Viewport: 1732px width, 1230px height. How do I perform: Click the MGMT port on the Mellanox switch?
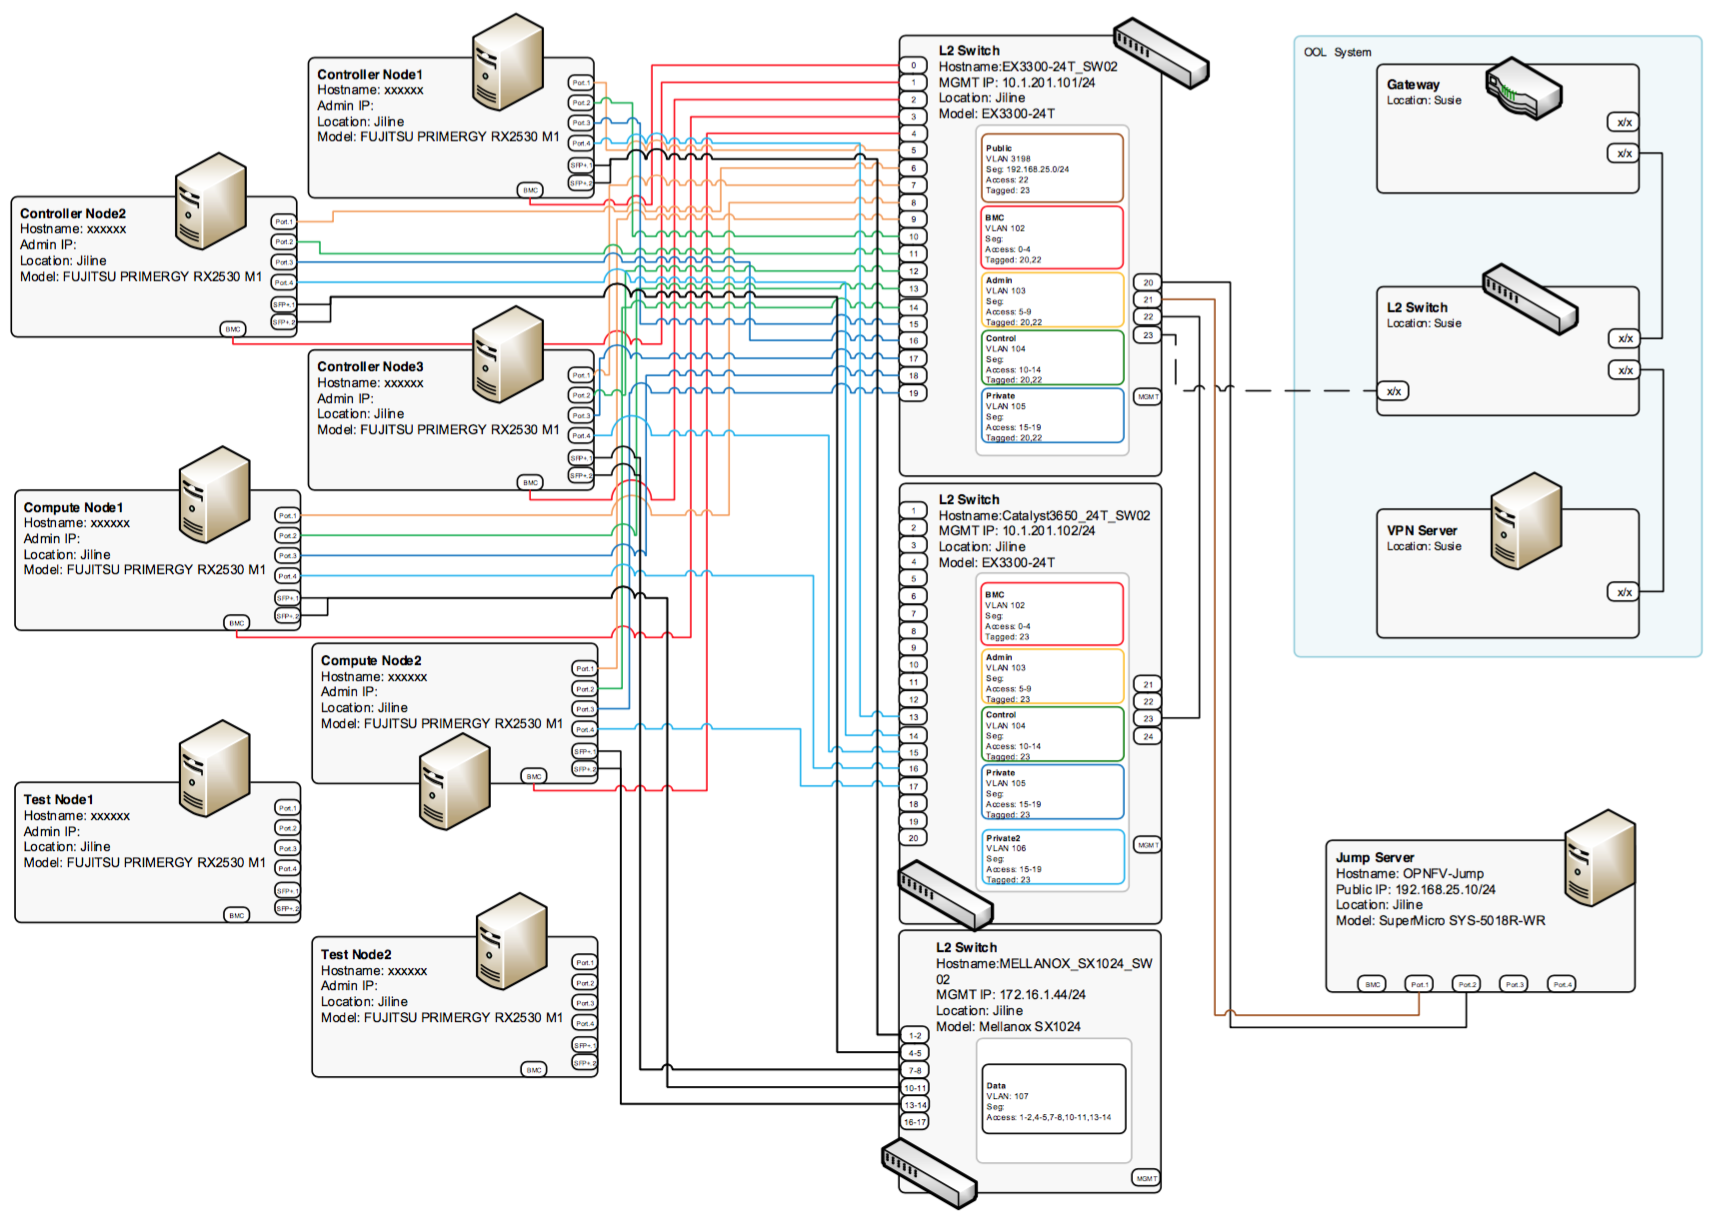coord(1146,1178)
